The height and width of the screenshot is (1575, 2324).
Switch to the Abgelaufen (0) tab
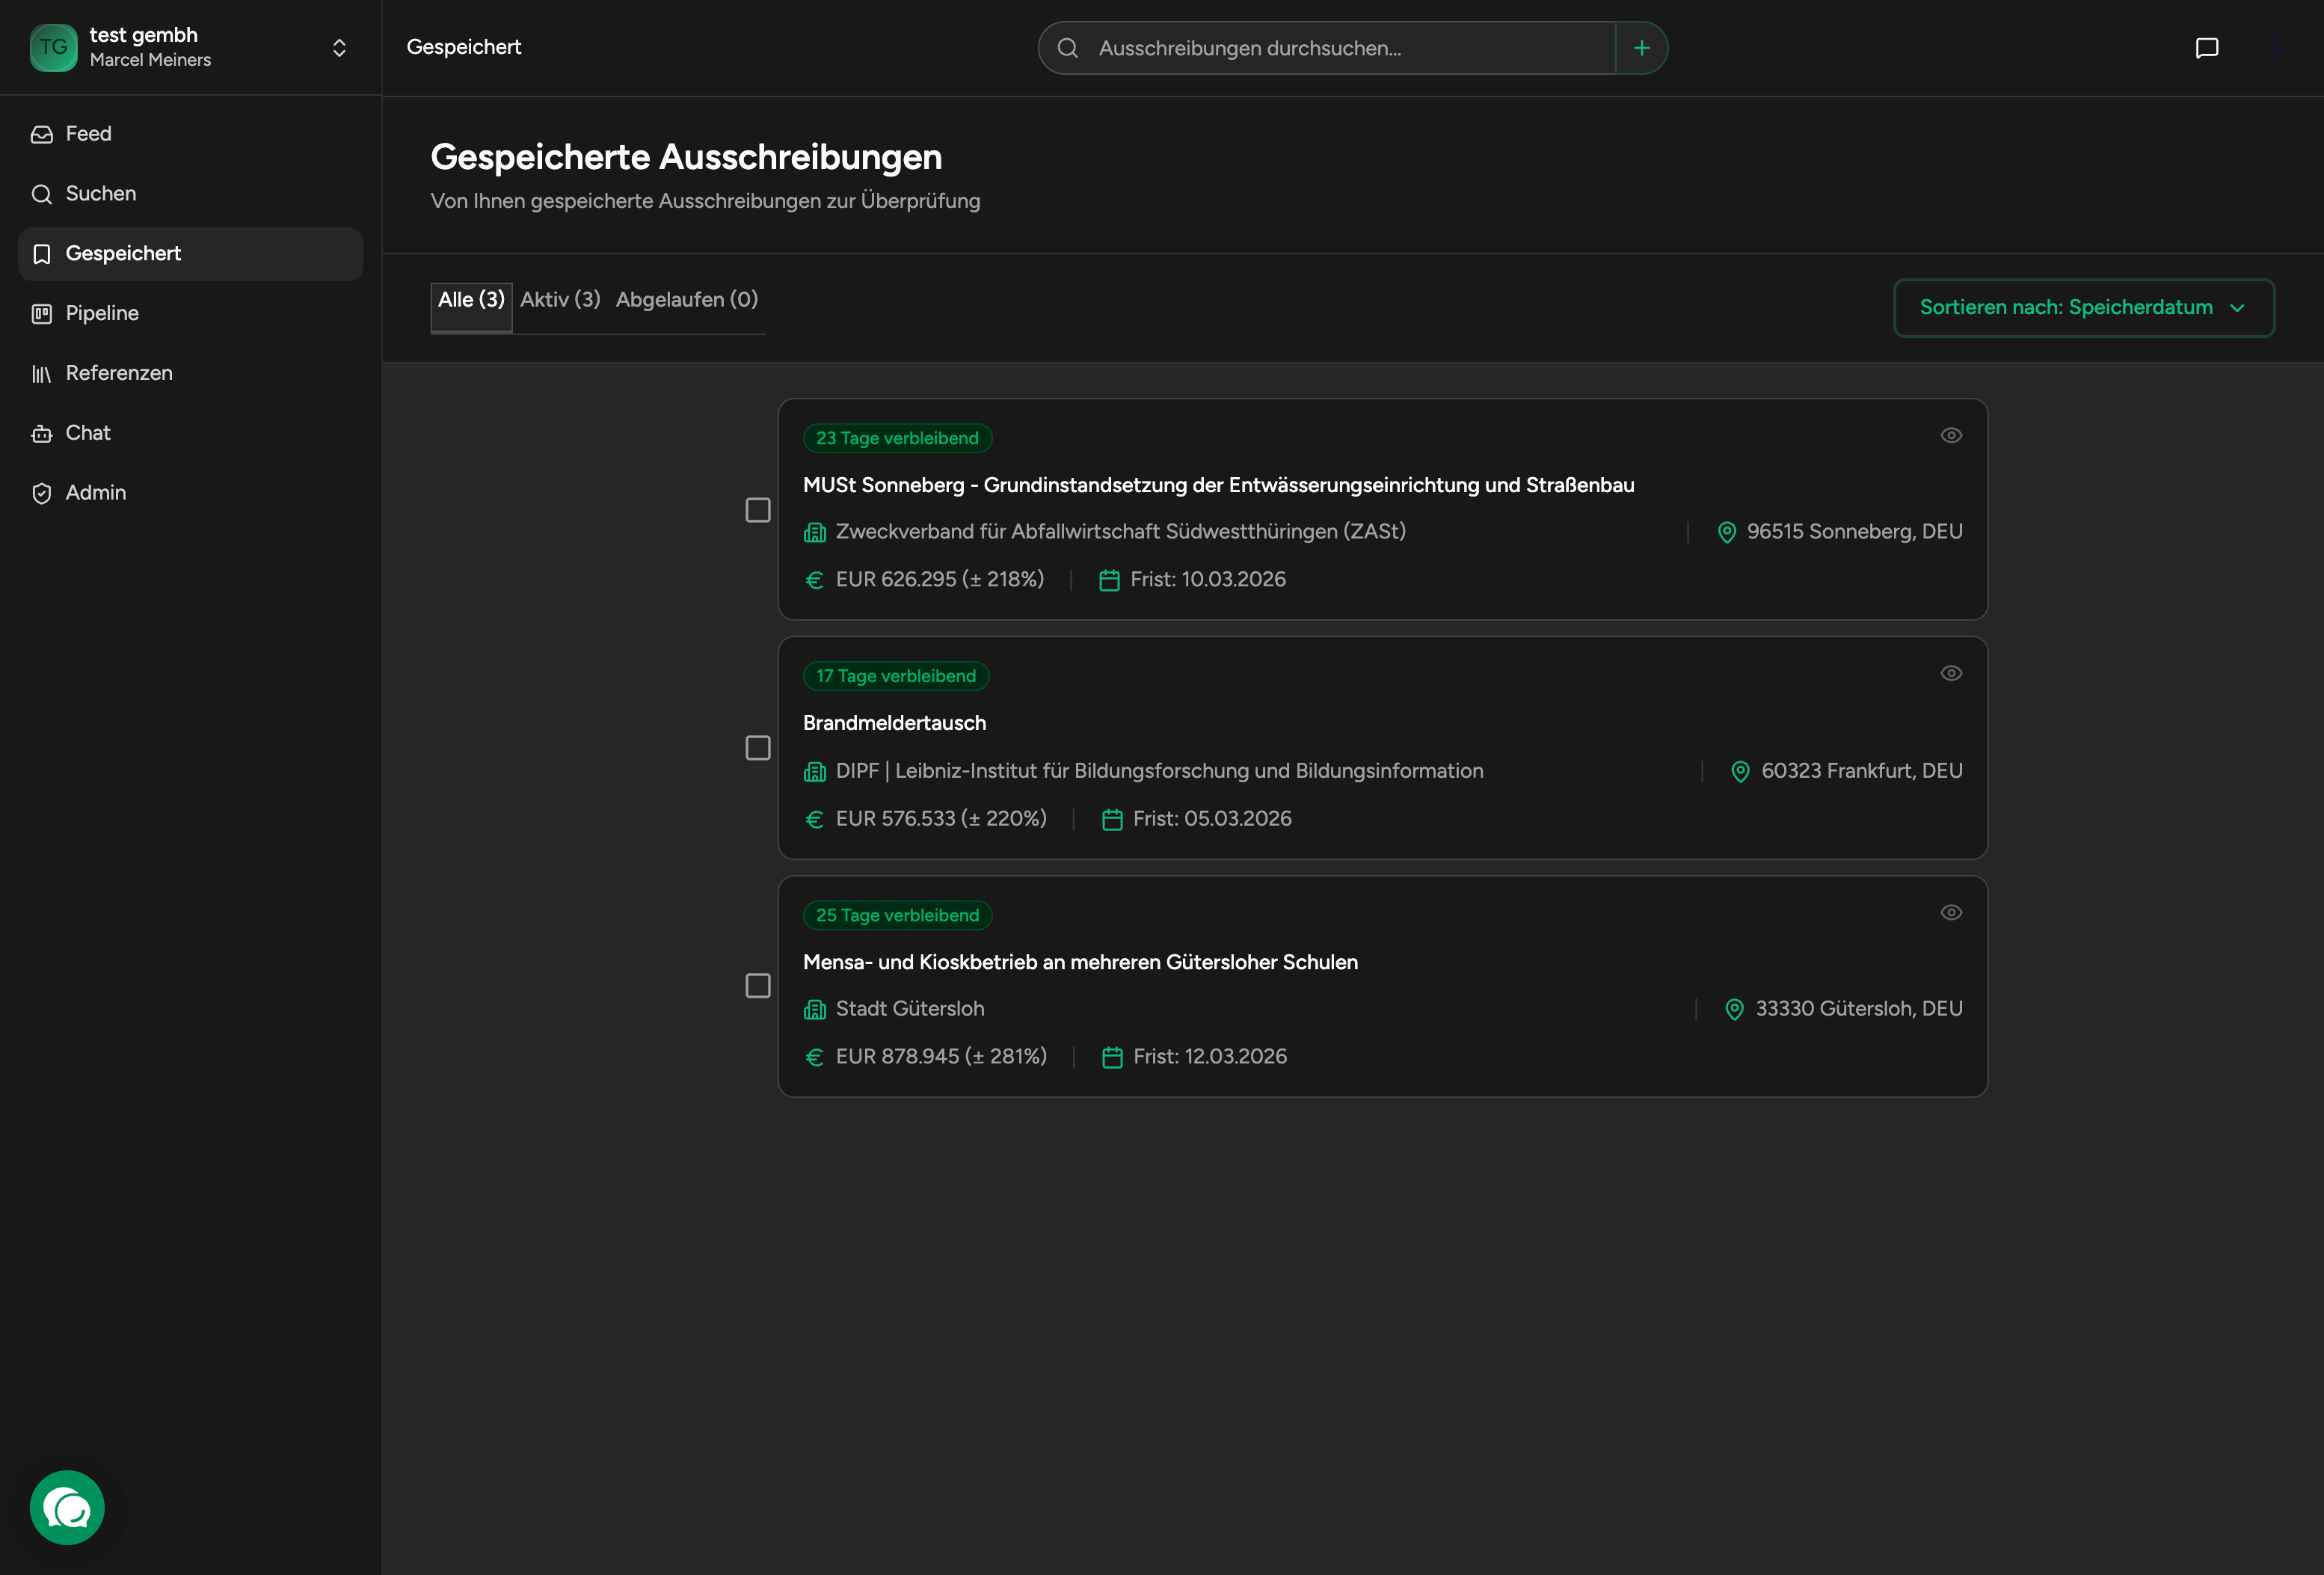(686, 300)
